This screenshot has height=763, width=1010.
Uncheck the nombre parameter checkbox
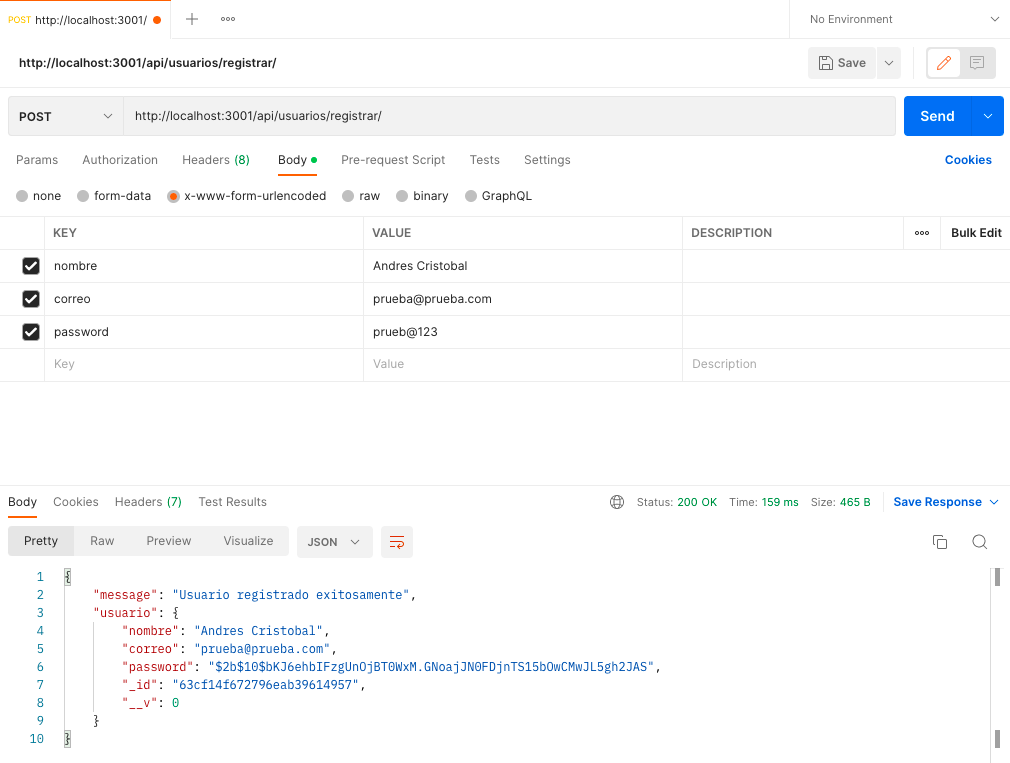pos(31,266)
